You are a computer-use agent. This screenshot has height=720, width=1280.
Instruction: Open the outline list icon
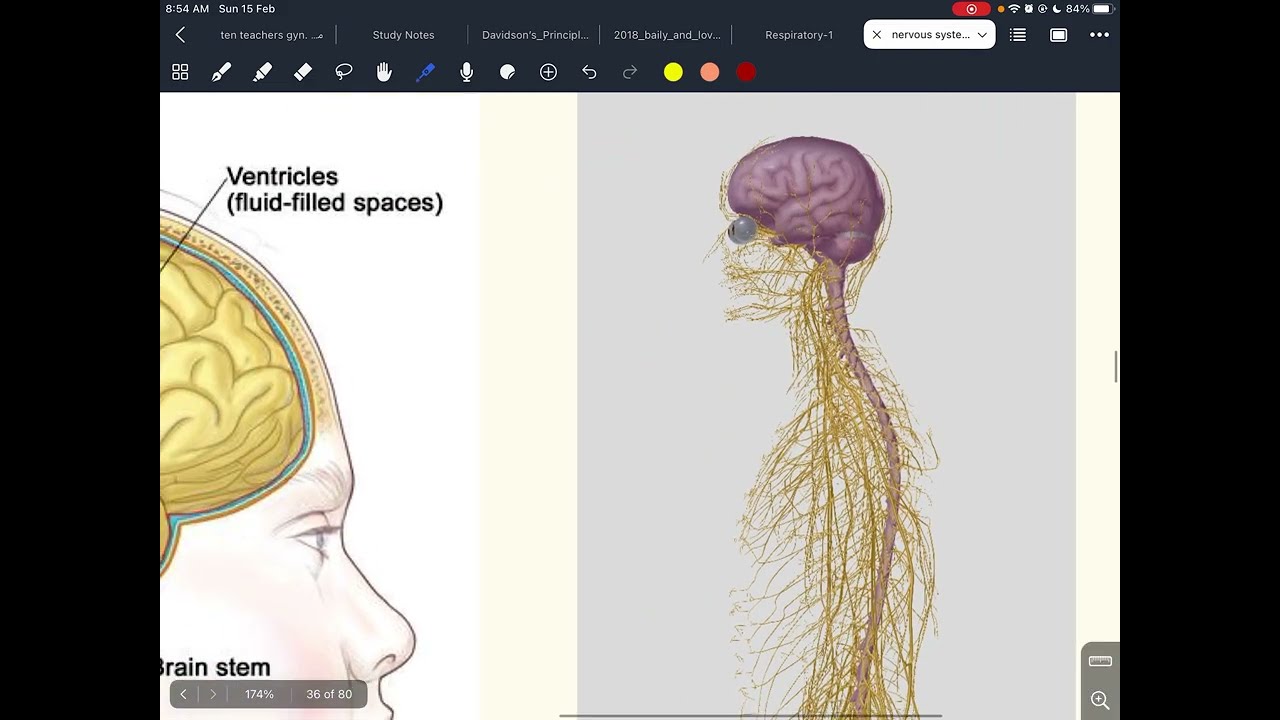point(1018,35)
